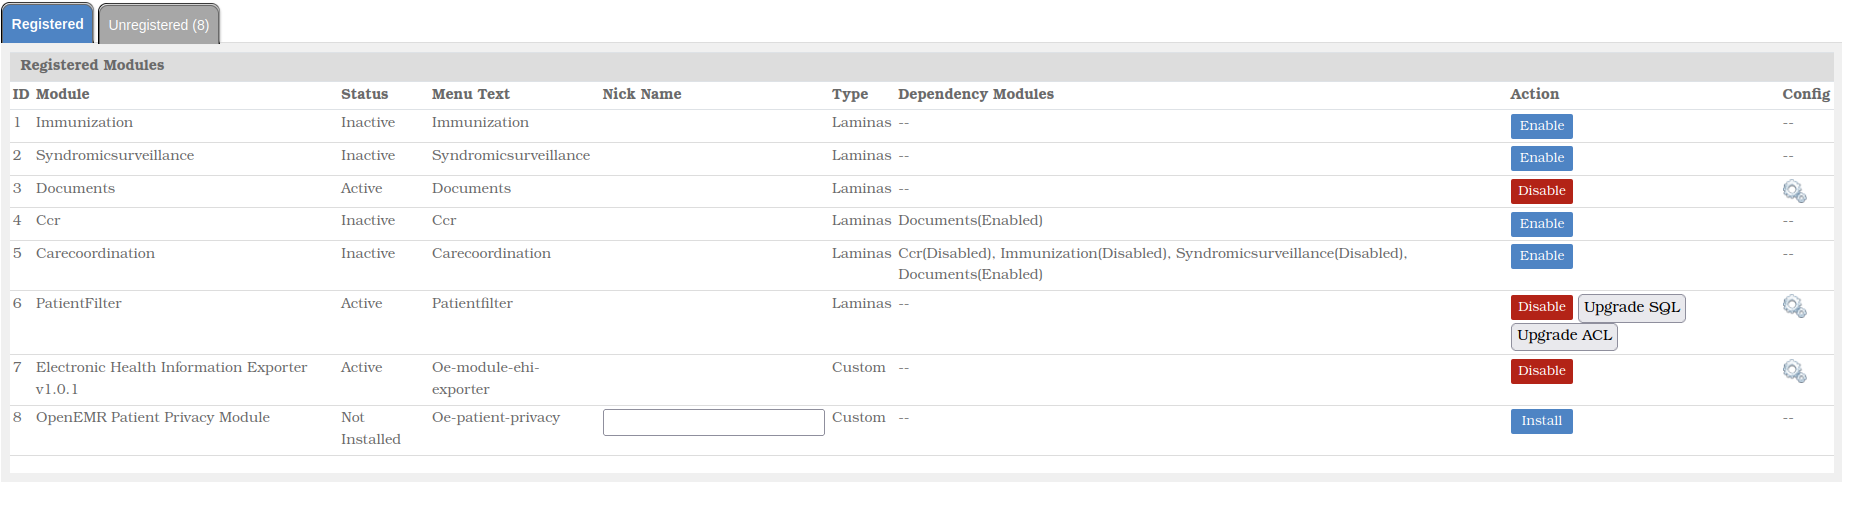Enable the Immunization module
Viewport: 1858px width, 507px height.
coord(1541,126)
